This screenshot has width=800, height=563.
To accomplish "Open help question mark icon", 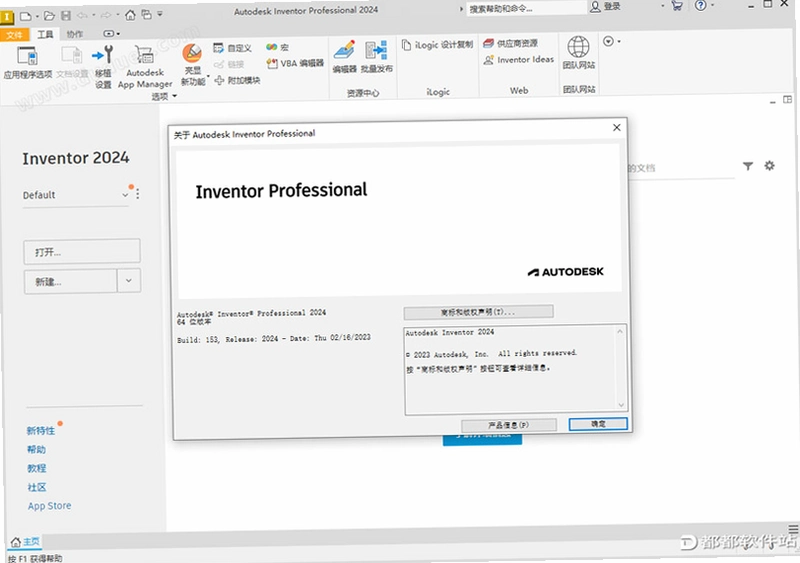I will coord(701,6).
